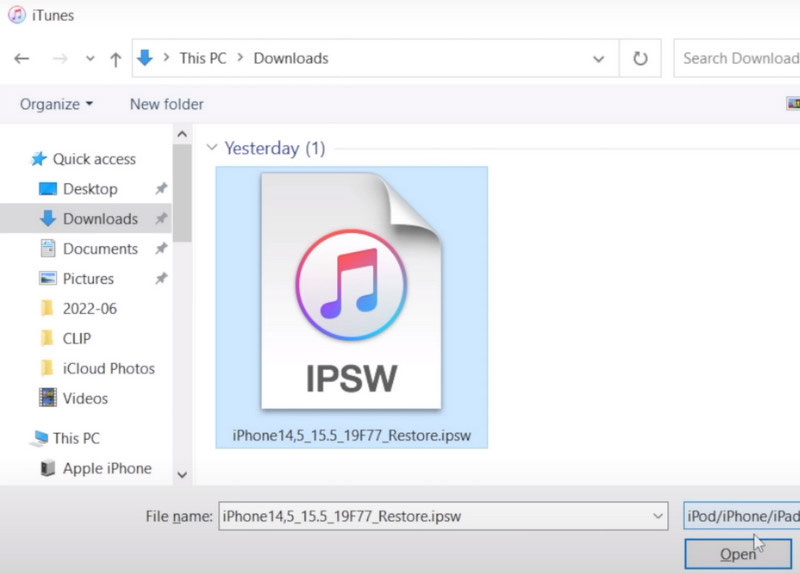Screen dimensions: 800x573
Task: Focus the Search Downloads field
Action: (x=737, y=58)
